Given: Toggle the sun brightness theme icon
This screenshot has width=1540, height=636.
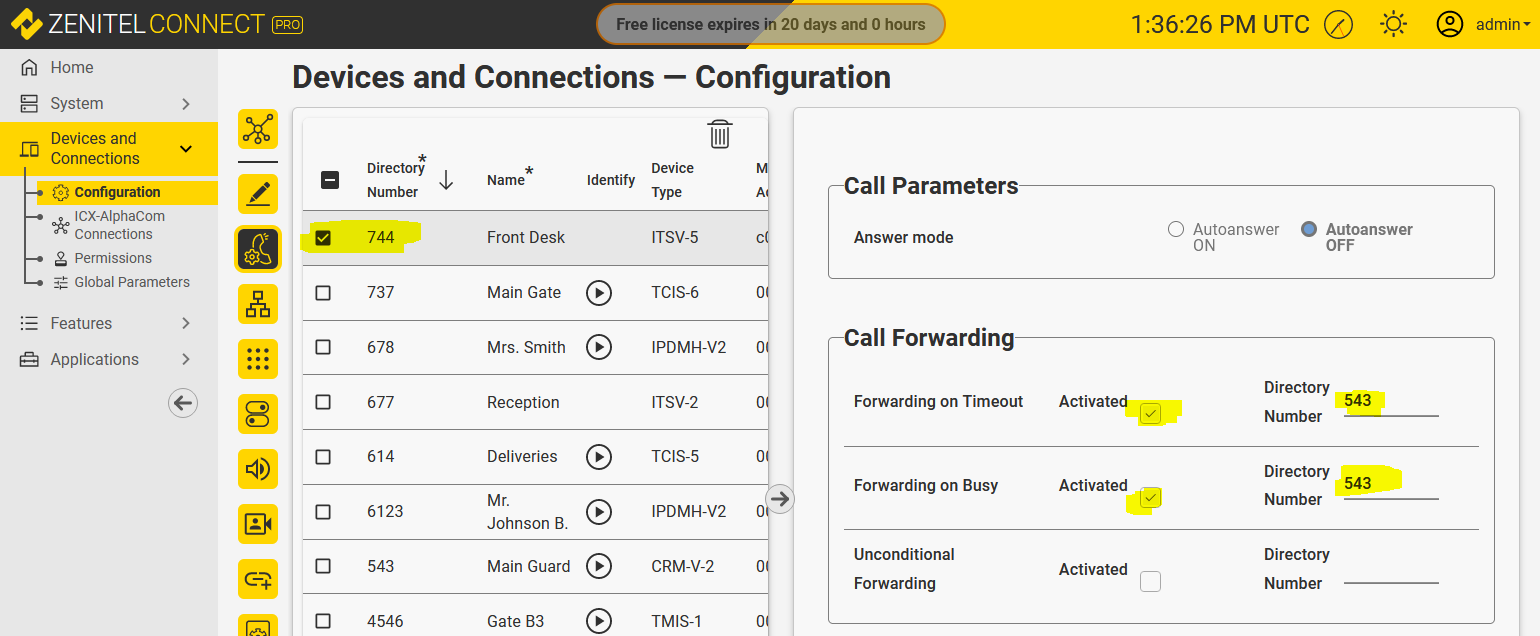Looking at the screenshot, I should point(1393,24).
